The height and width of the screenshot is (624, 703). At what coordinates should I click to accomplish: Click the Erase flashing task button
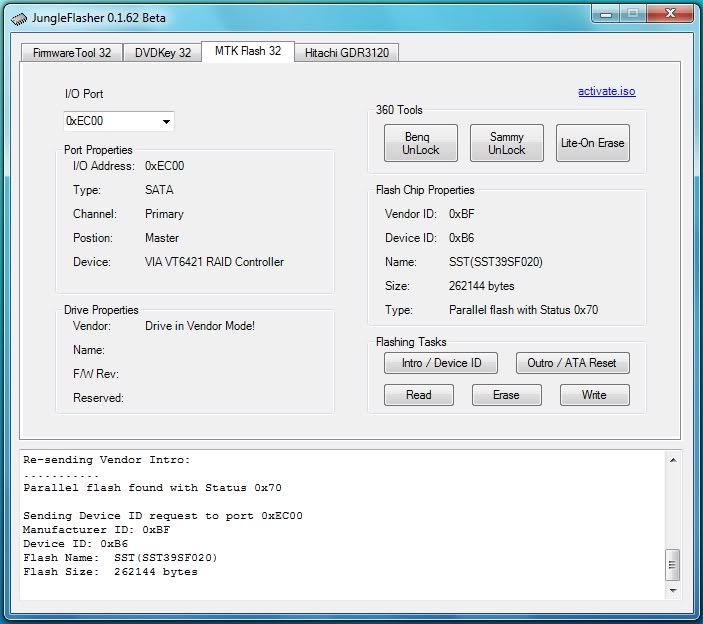(x=507, y=395)
